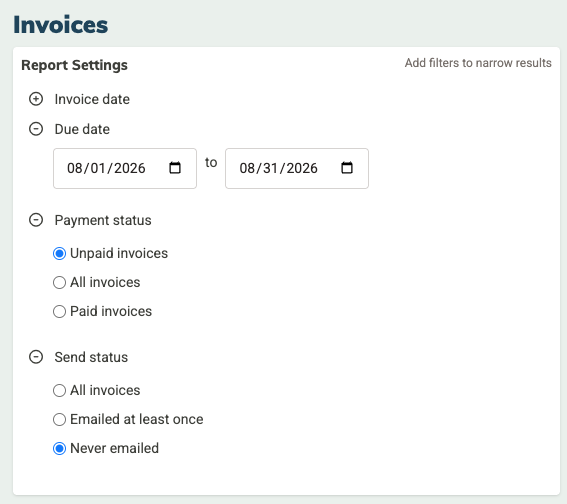
Task: Choose Never emailed radio option
Action: pos(59,448)
